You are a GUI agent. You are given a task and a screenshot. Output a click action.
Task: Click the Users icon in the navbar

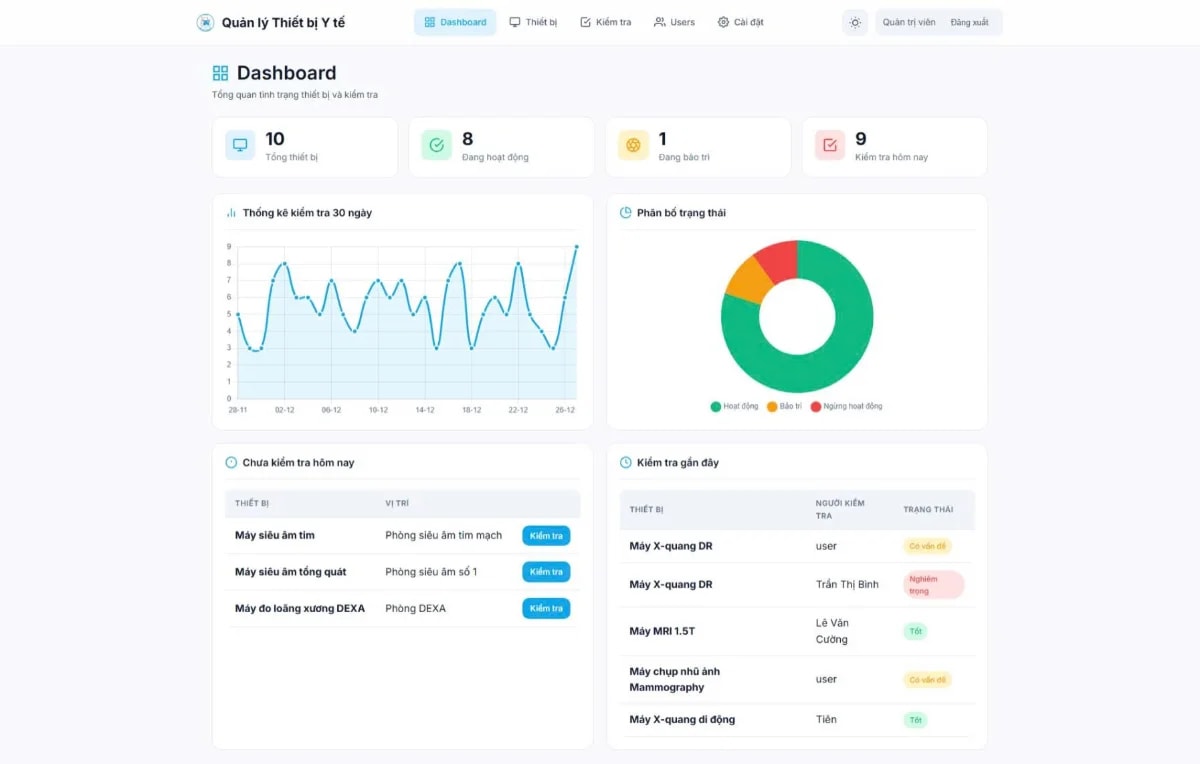click(x=657, y=21)
